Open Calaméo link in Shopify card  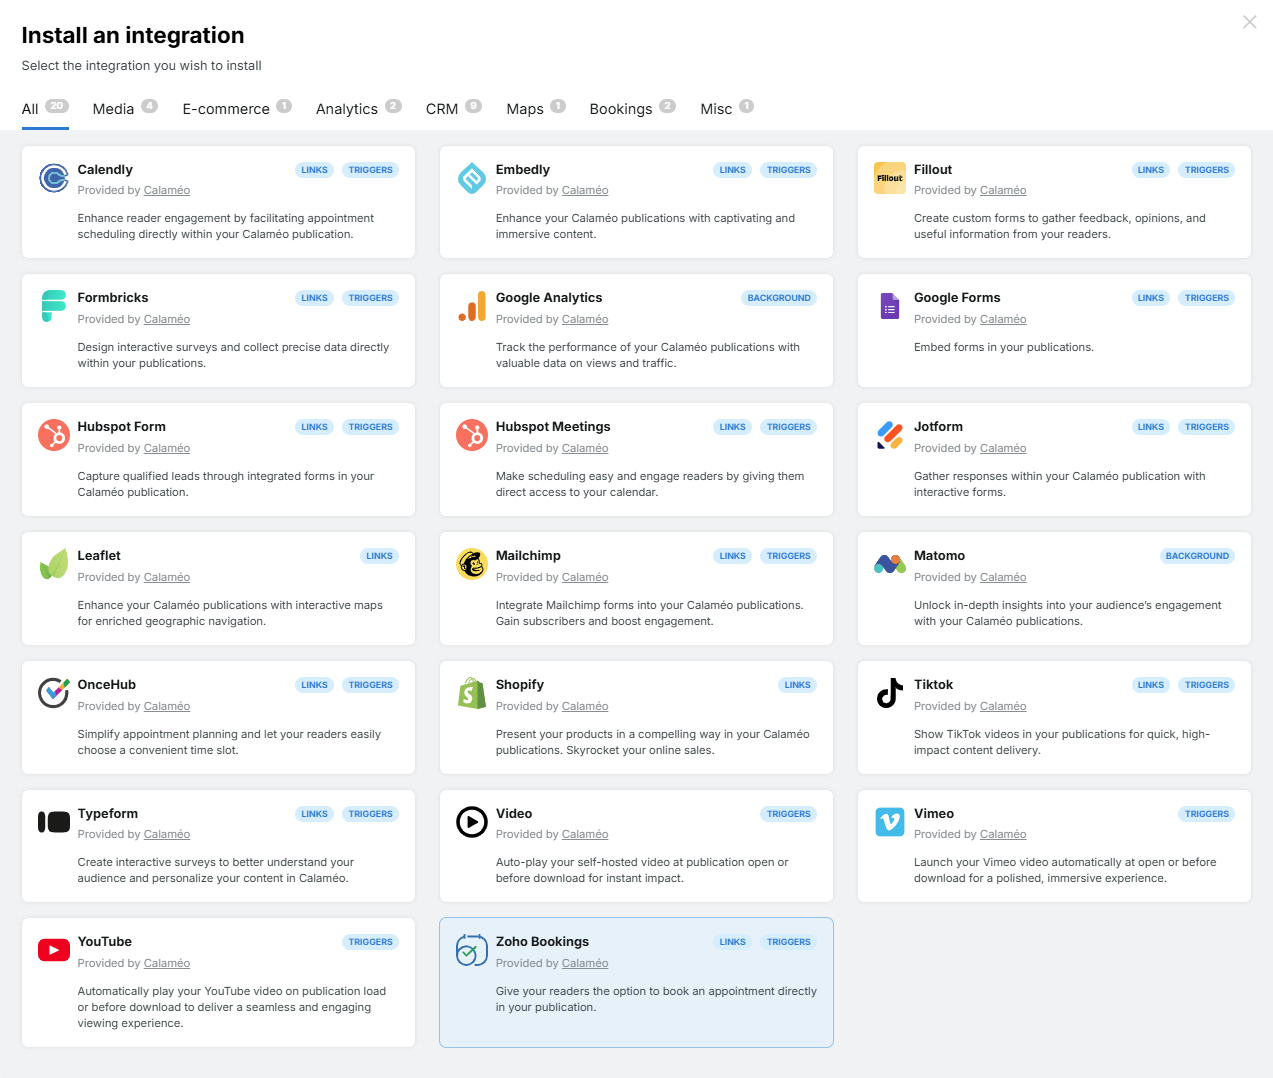coord(584,706)
